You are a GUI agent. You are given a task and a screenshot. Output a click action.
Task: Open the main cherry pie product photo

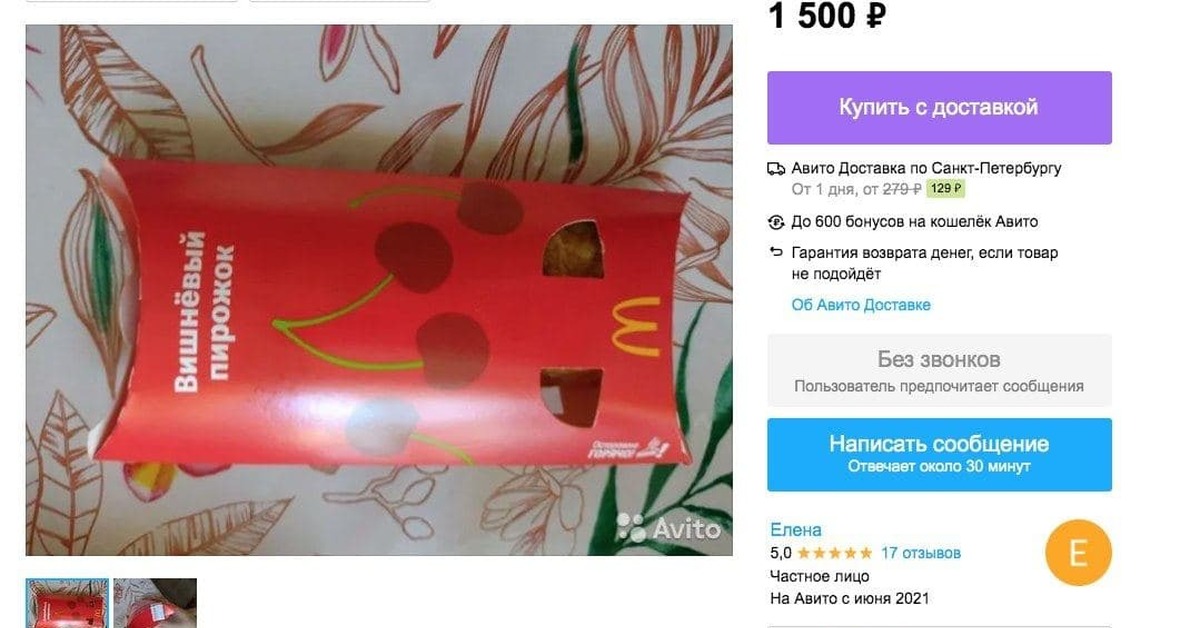(379, 290)
